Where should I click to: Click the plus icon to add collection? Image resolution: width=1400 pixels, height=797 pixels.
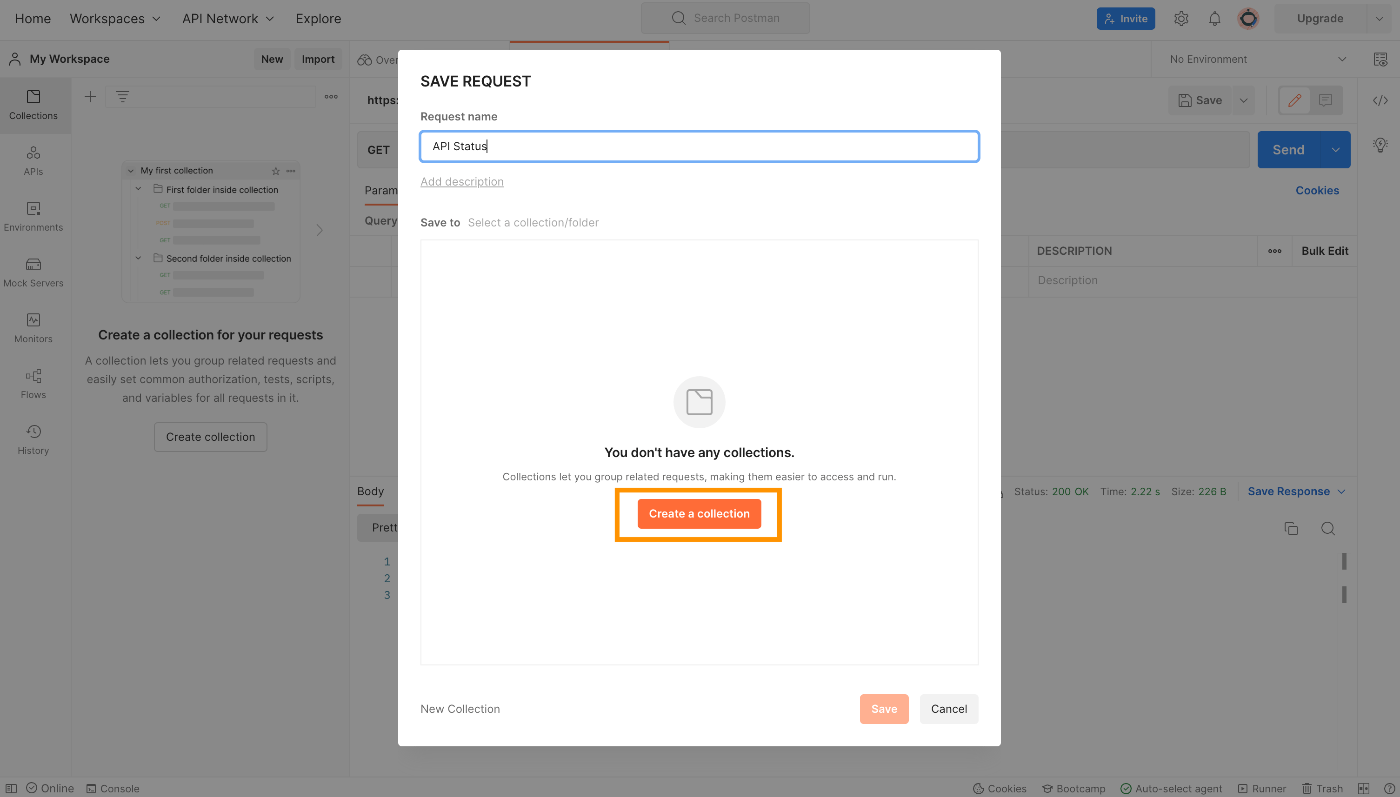(x=90, y=97)
